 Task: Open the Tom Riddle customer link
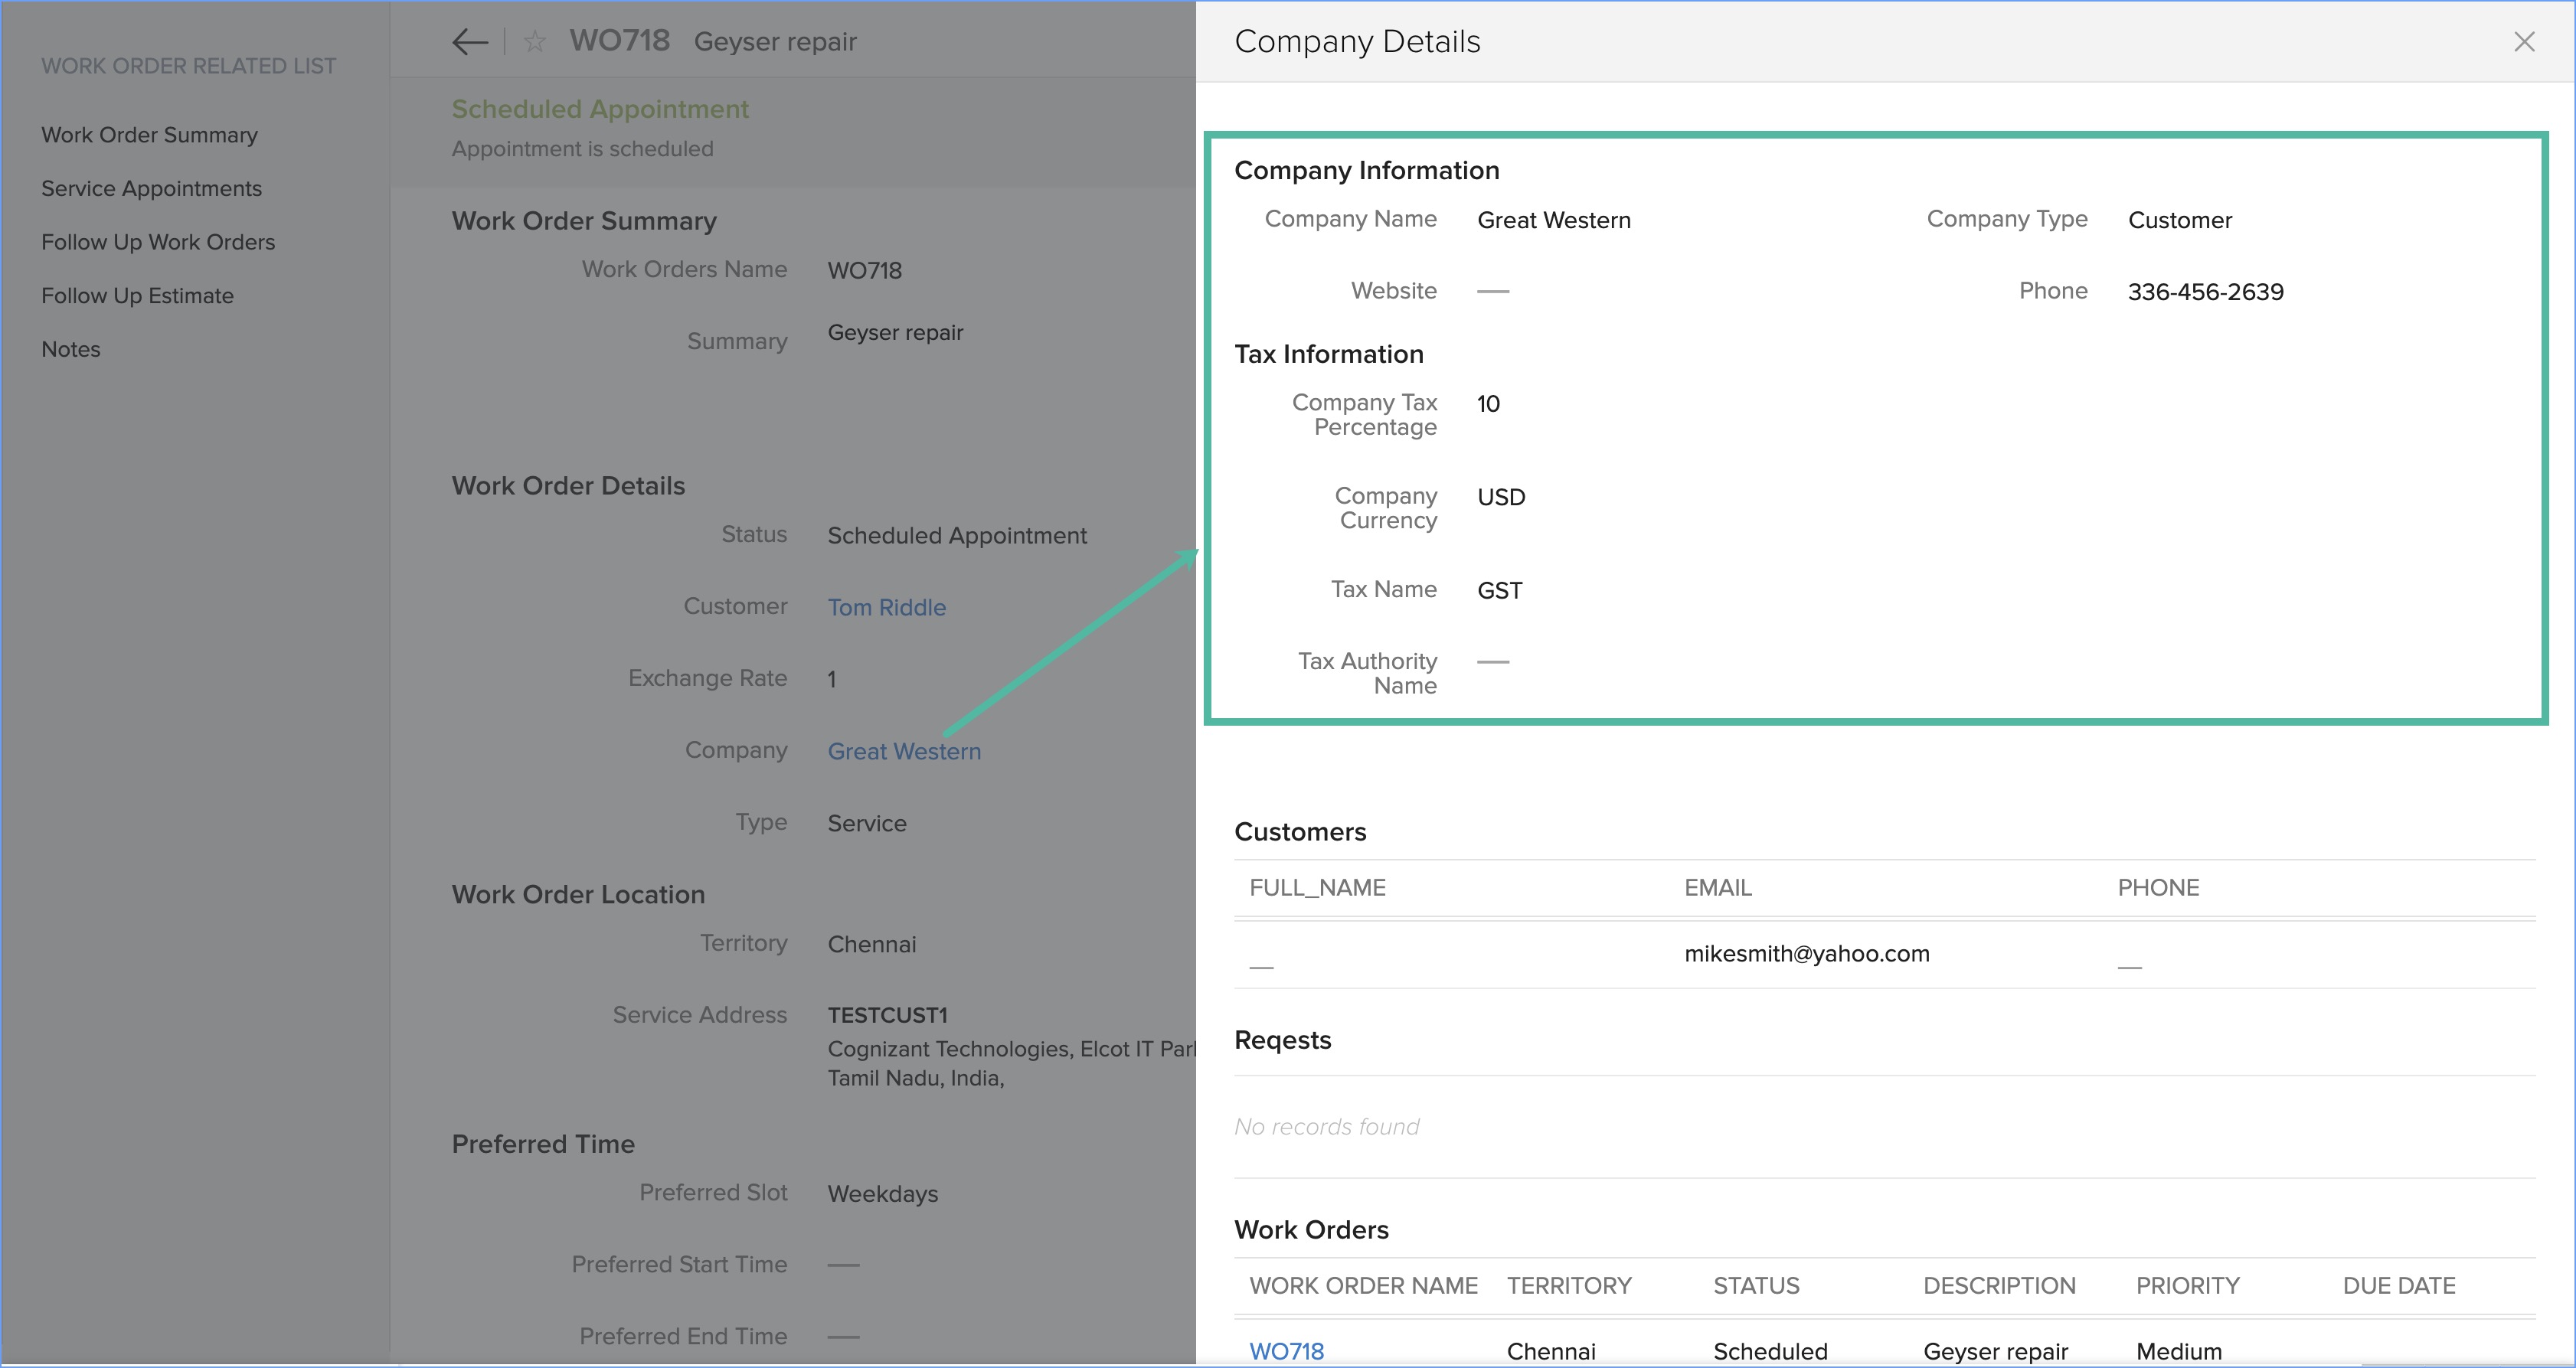pos(886,607)
